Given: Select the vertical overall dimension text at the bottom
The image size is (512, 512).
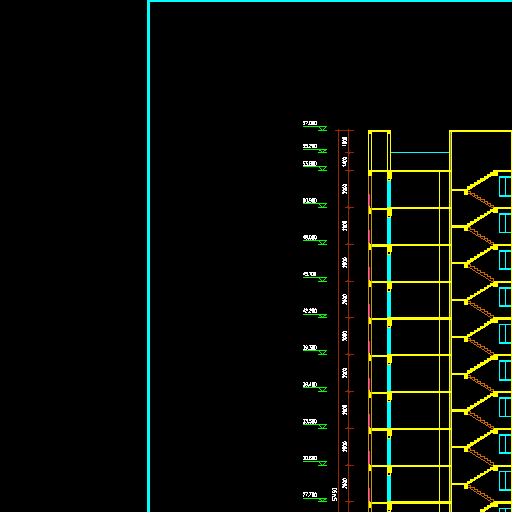Looking at the screenshot, I should [x=335, y=494].
